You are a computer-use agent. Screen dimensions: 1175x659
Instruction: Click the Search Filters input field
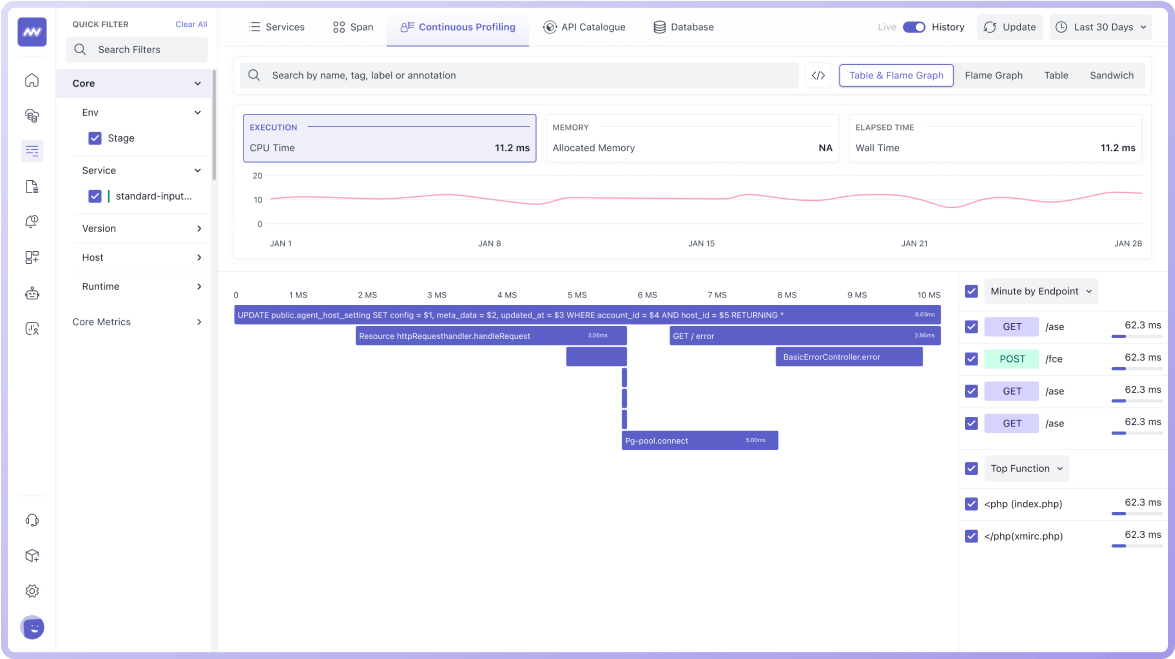click(137, 49)
